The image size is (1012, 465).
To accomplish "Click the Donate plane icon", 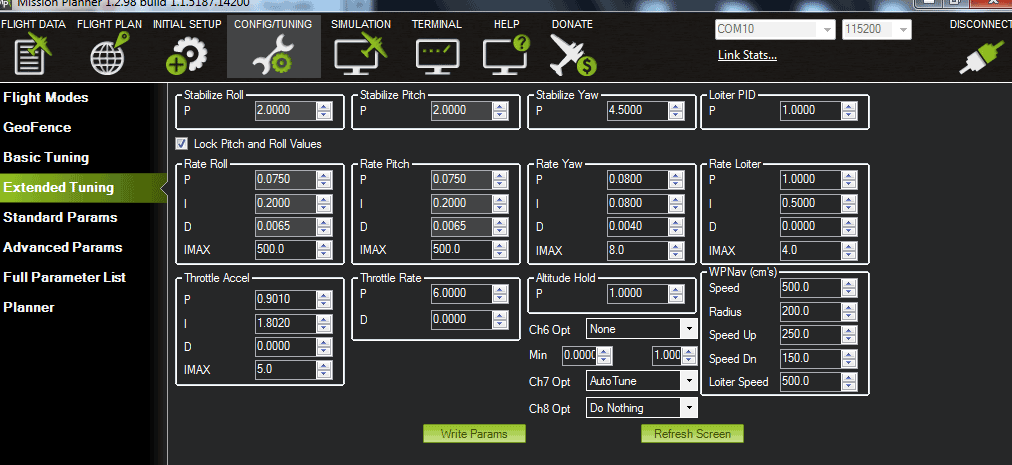I will (572, 56).
